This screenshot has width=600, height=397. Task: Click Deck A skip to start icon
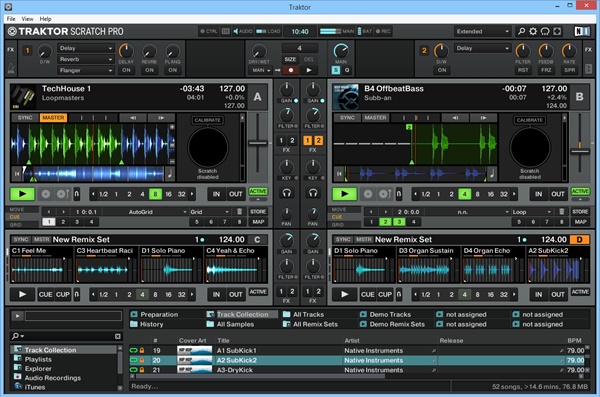pyautogui.click(x=17, y=174)
